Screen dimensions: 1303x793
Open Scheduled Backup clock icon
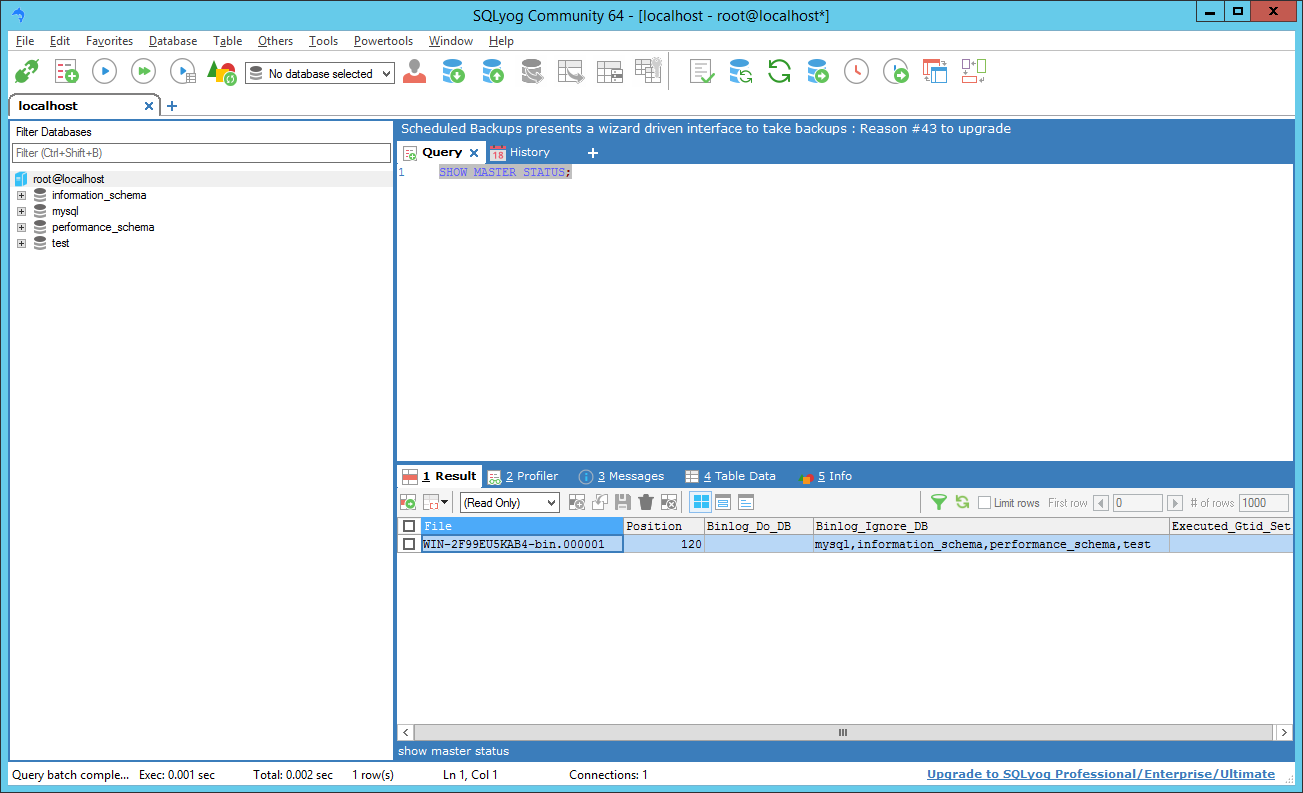pyautogui.click(x=857, y=72)
